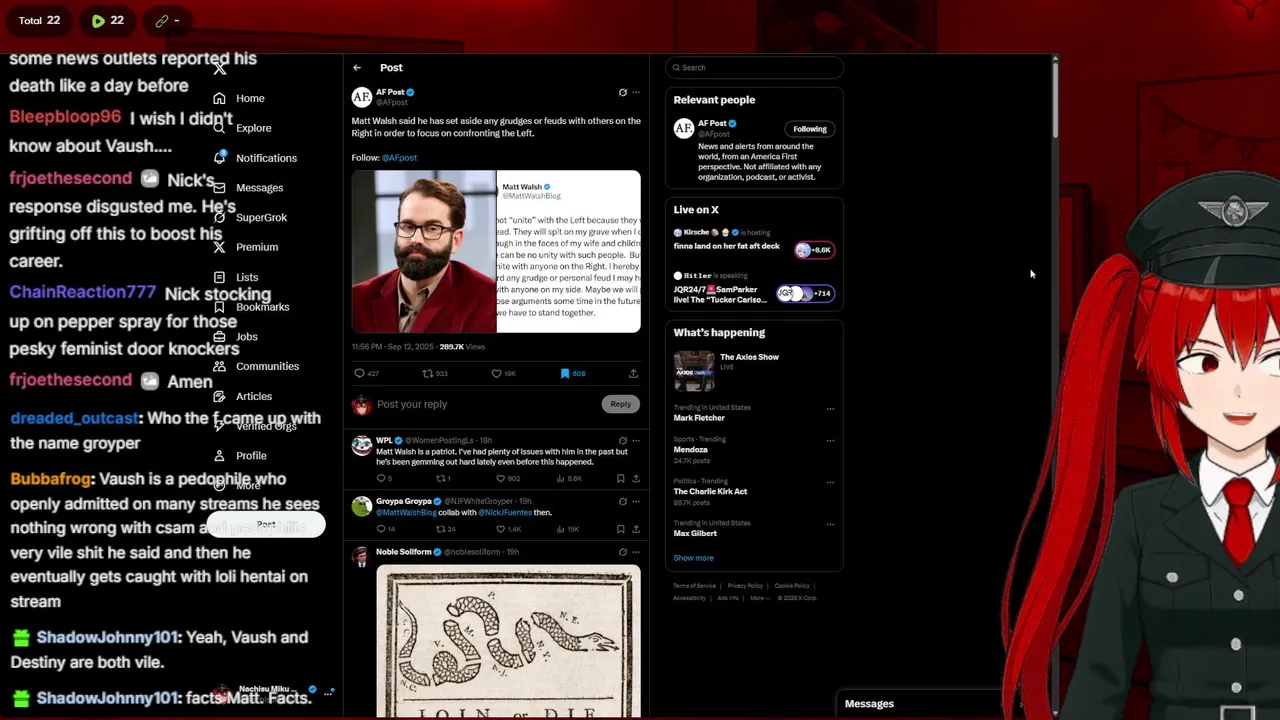
Task: Open more options on Noble Soliform's reply
Action: pos(635,552)
